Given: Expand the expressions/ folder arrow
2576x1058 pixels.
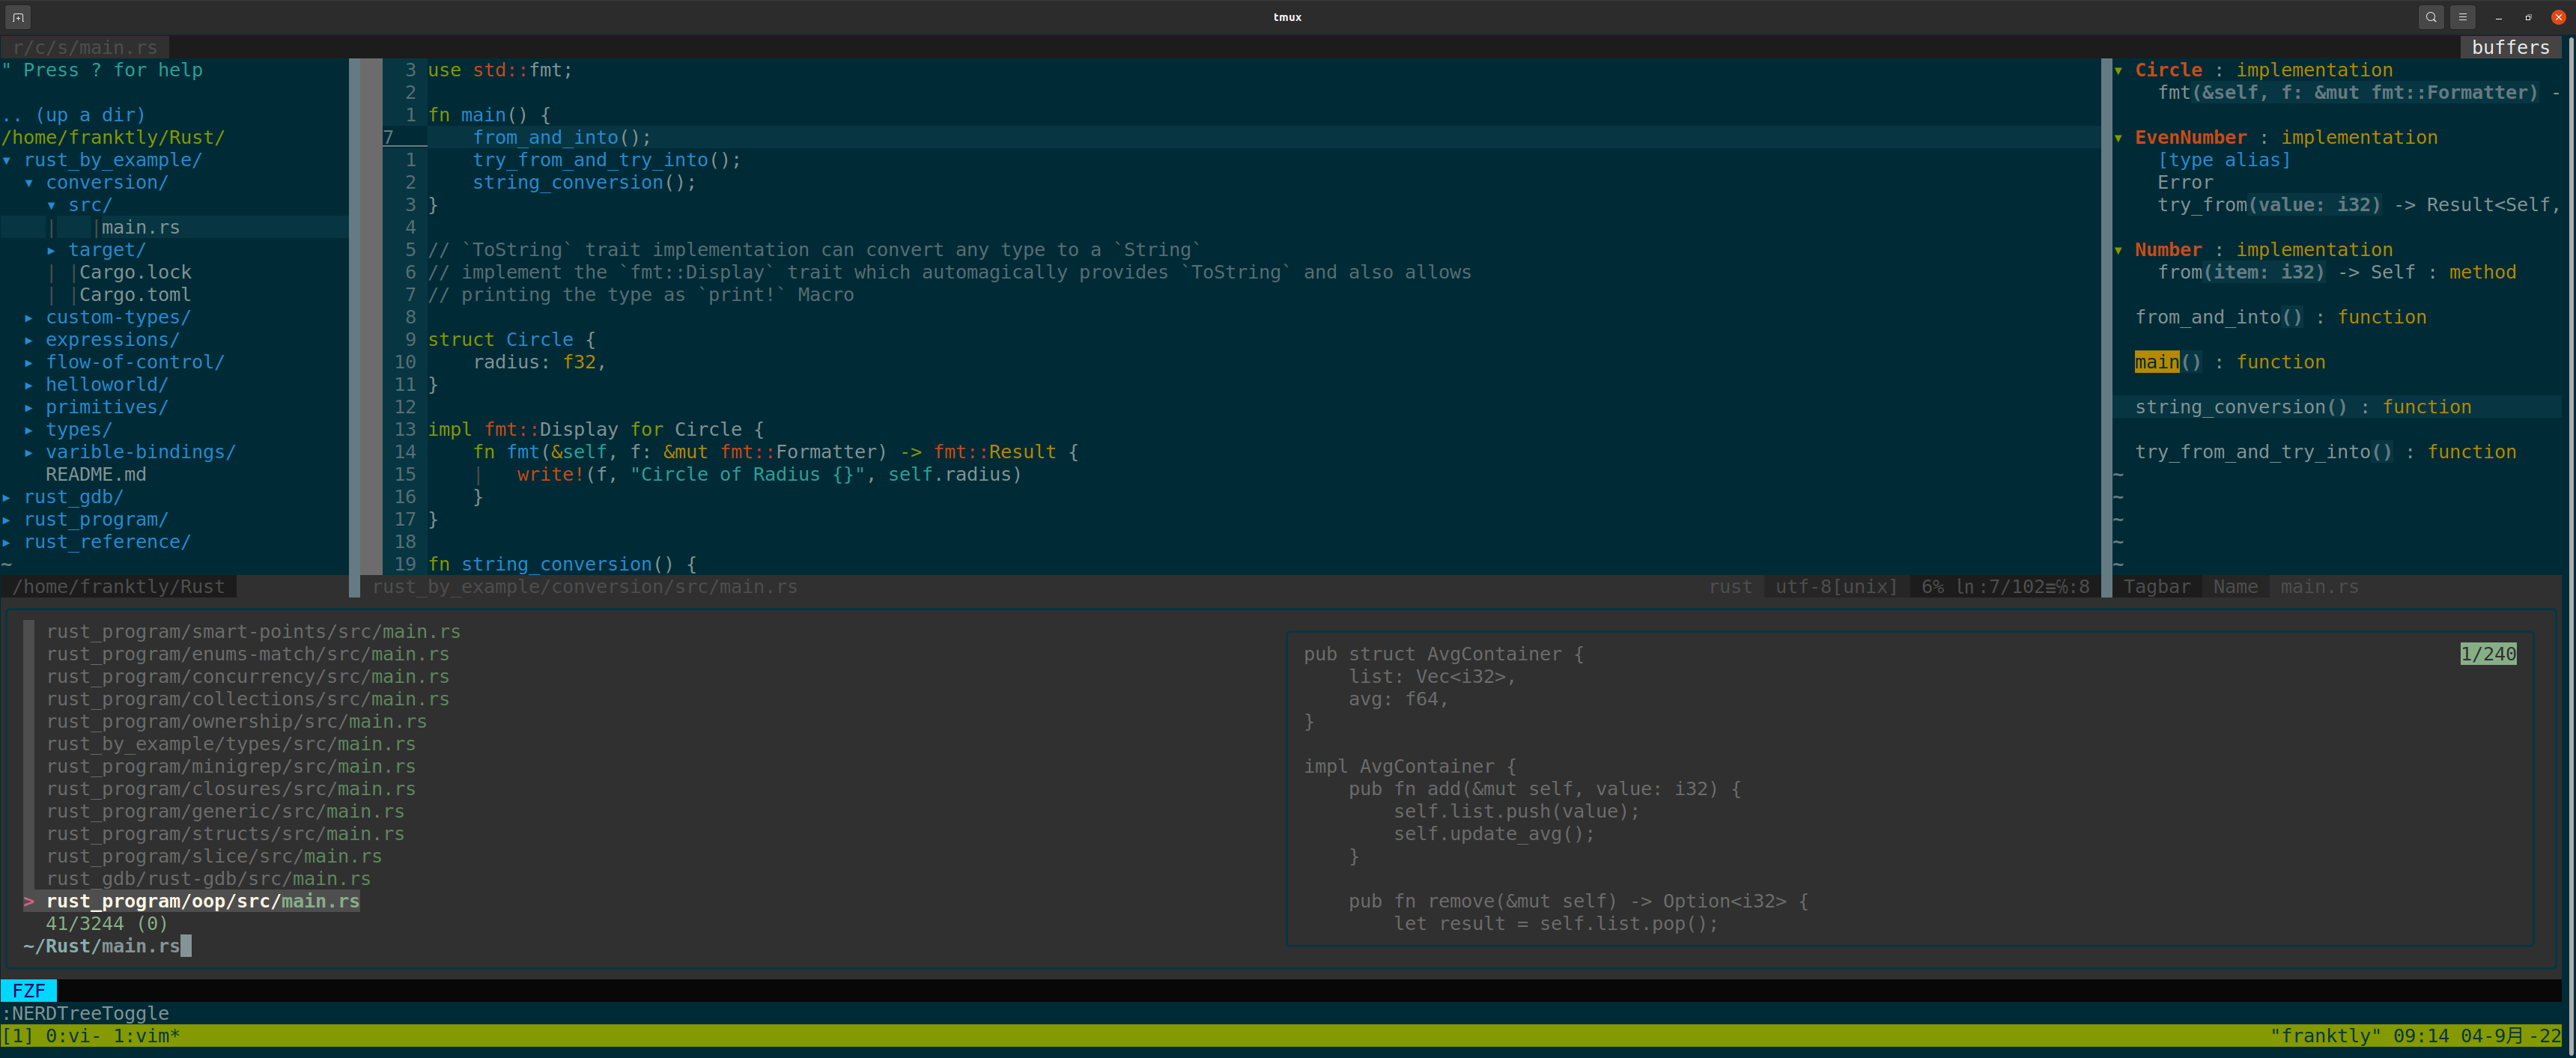Looking at the screenshot, I should click(x=29, y=340).
